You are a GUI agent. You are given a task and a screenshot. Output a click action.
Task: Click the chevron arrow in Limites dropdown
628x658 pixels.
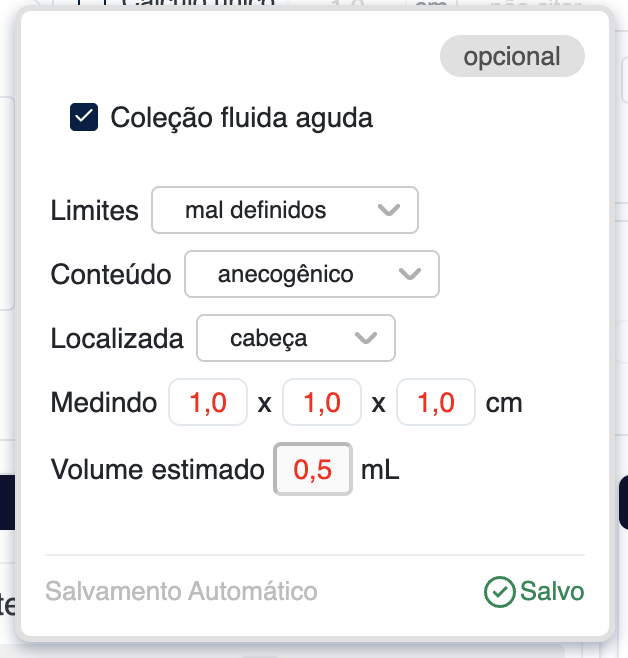click(388, 210)
